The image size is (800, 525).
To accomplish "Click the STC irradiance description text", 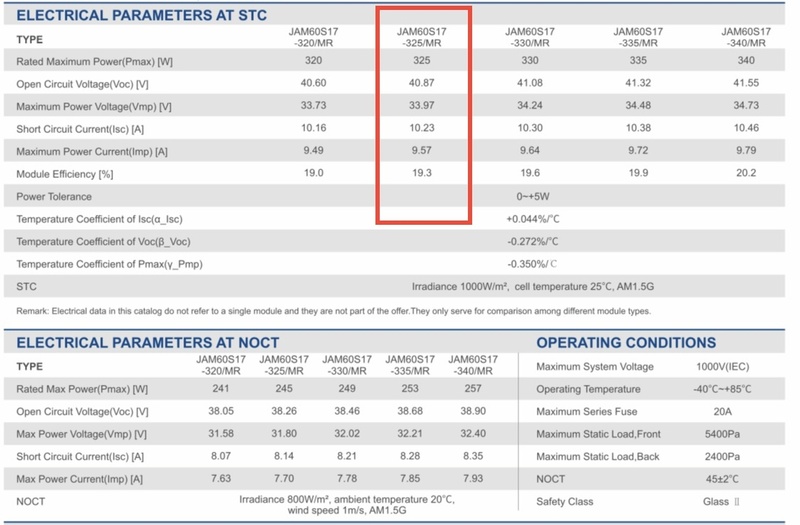I will [531, 287].
